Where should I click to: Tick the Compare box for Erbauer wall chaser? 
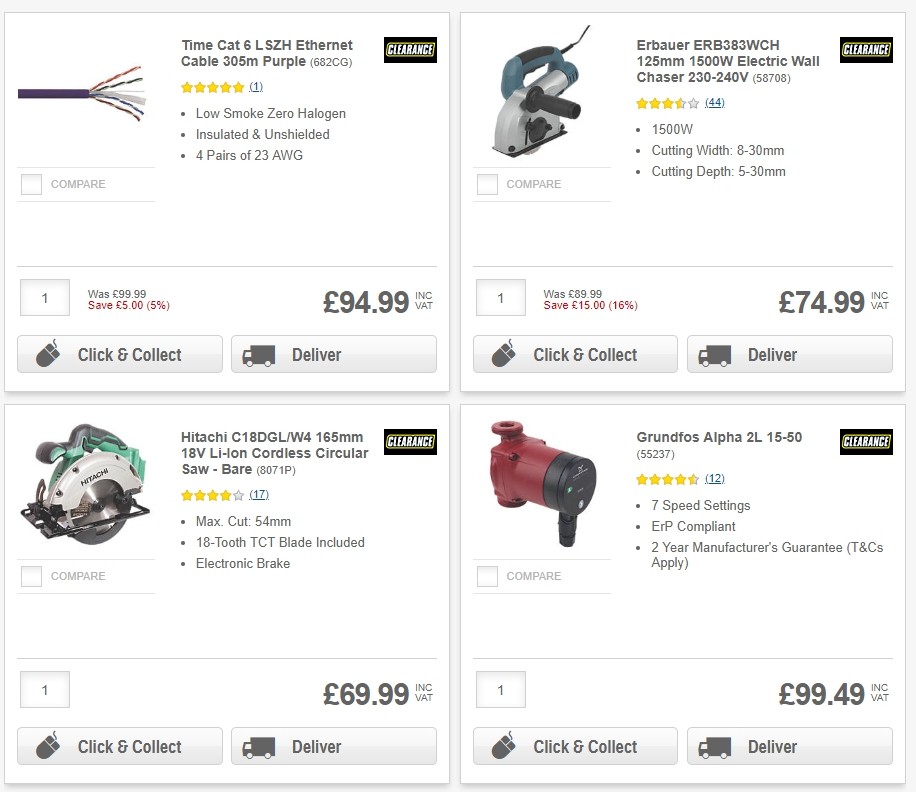(487, 184)
